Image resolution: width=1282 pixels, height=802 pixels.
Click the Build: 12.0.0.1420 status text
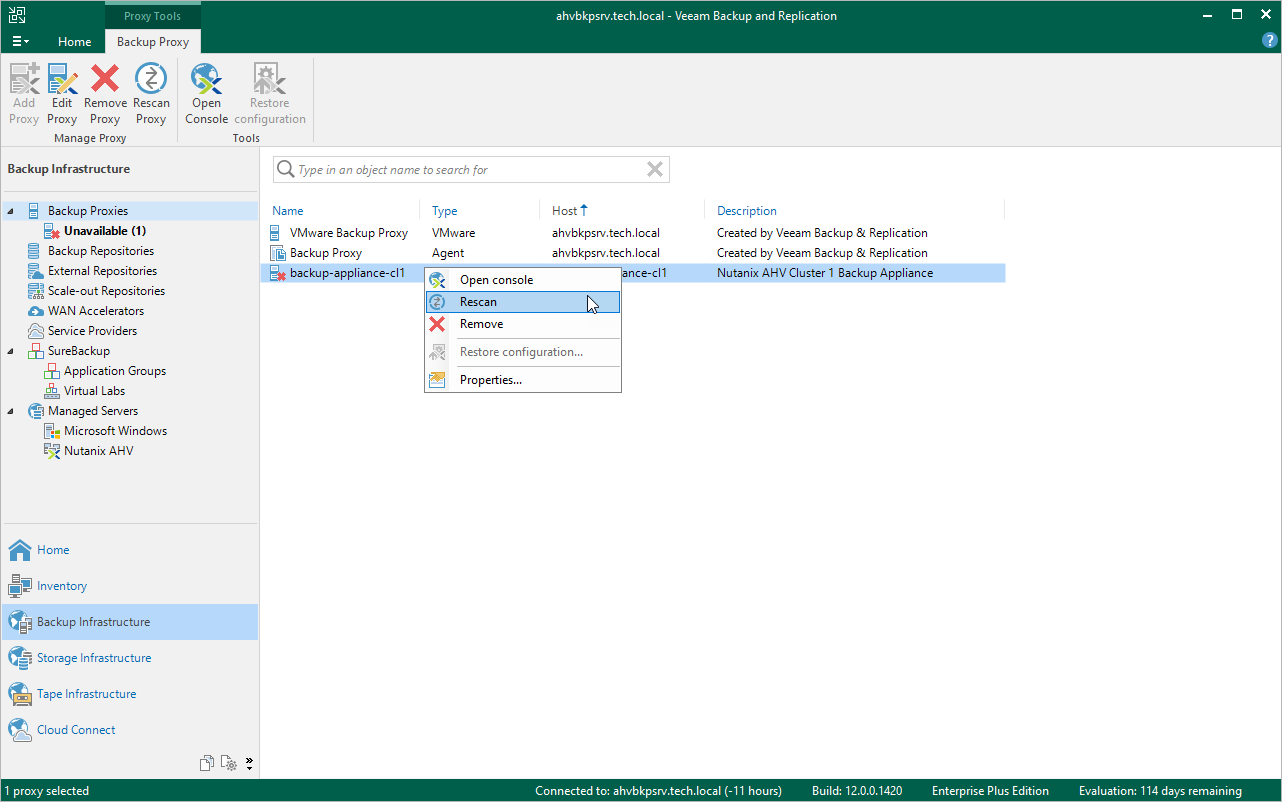point(857,791)
